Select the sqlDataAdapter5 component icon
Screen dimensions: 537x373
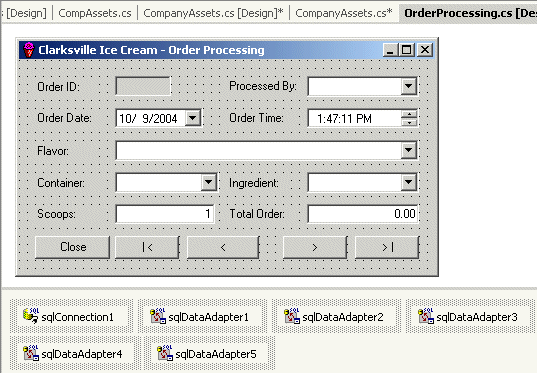pos(164,353)
